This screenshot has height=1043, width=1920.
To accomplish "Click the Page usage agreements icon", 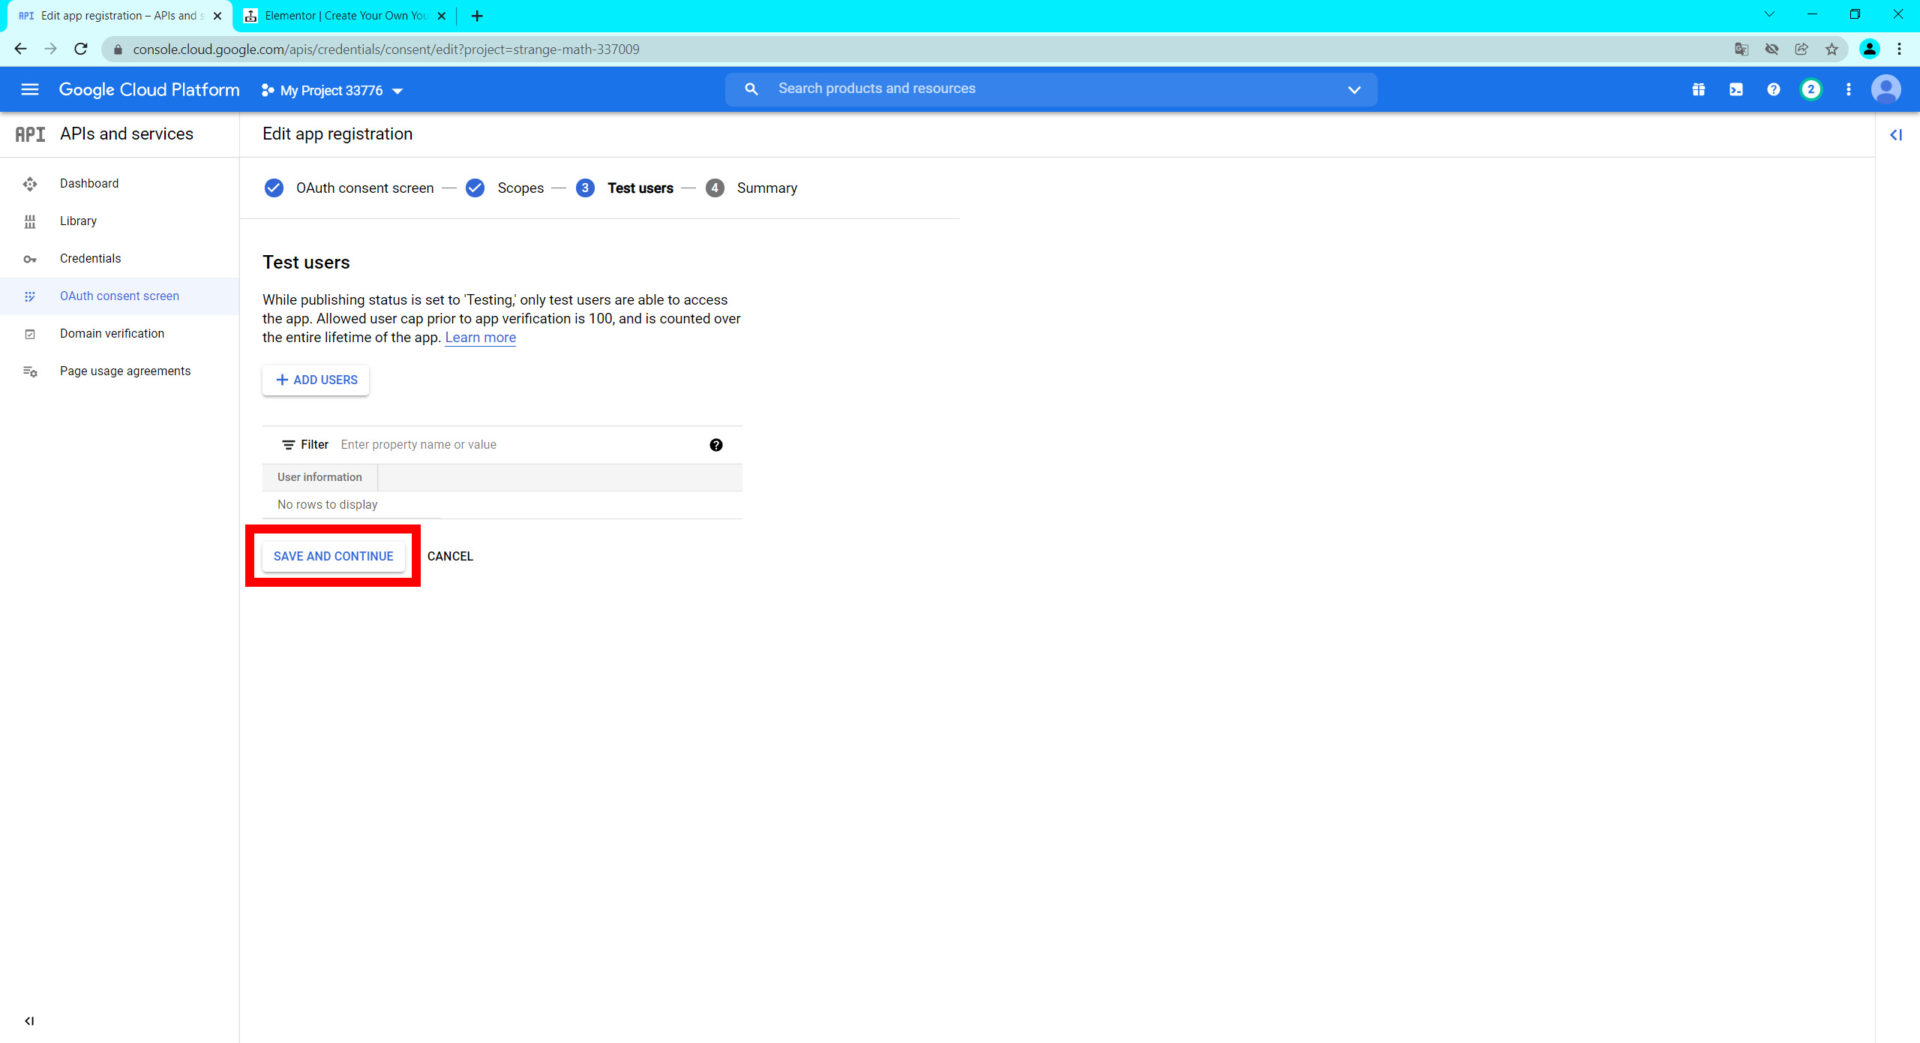I will pyautogui.click(x=30, y=371).
